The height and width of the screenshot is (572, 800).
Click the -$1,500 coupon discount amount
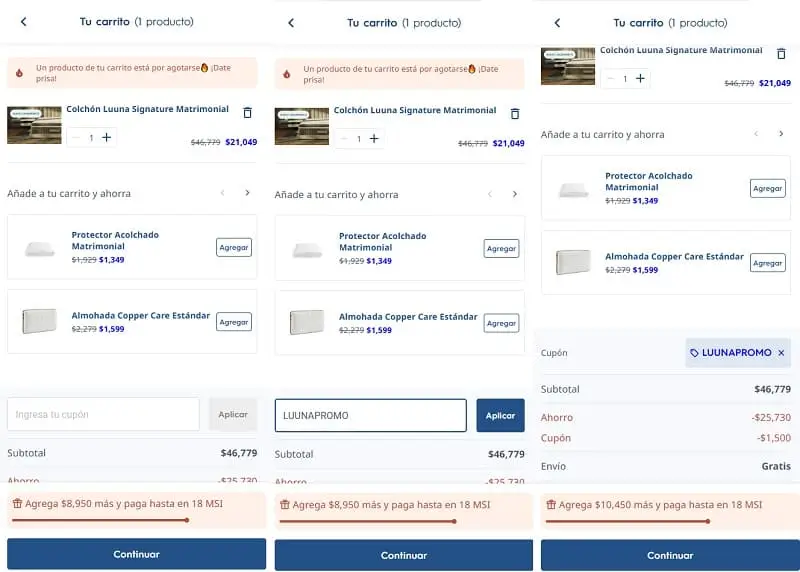point(774,438)
